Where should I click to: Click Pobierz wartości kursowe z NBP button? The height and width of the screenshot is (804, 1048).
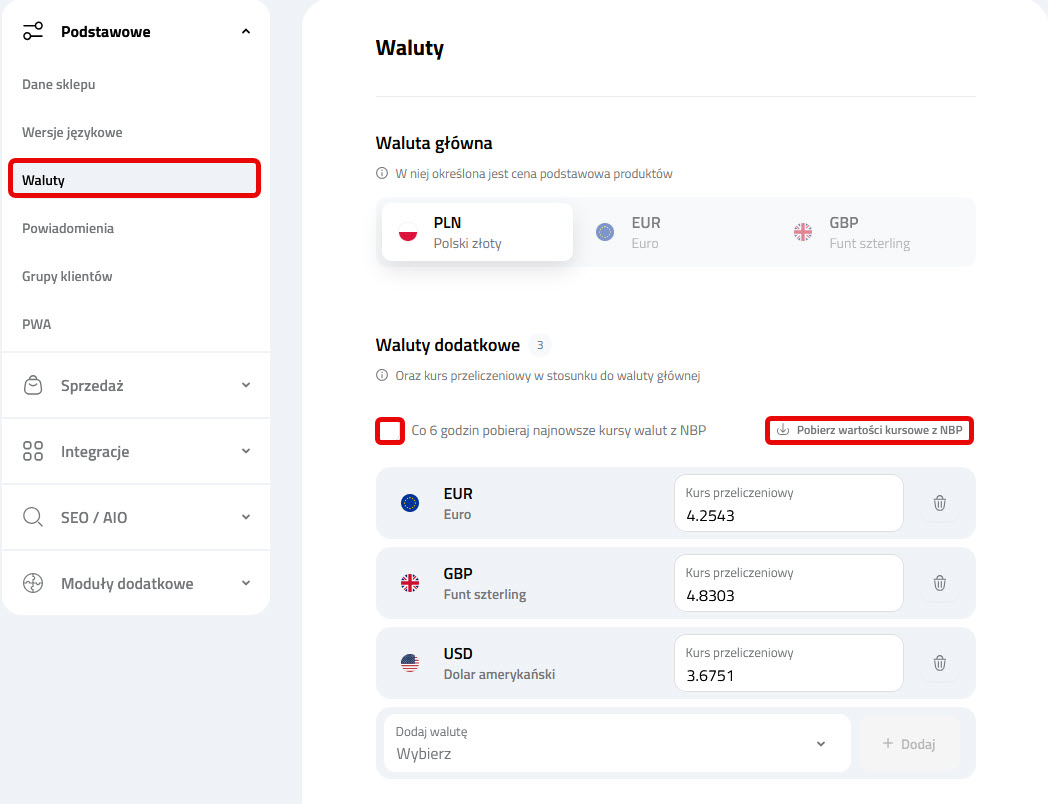868,430
